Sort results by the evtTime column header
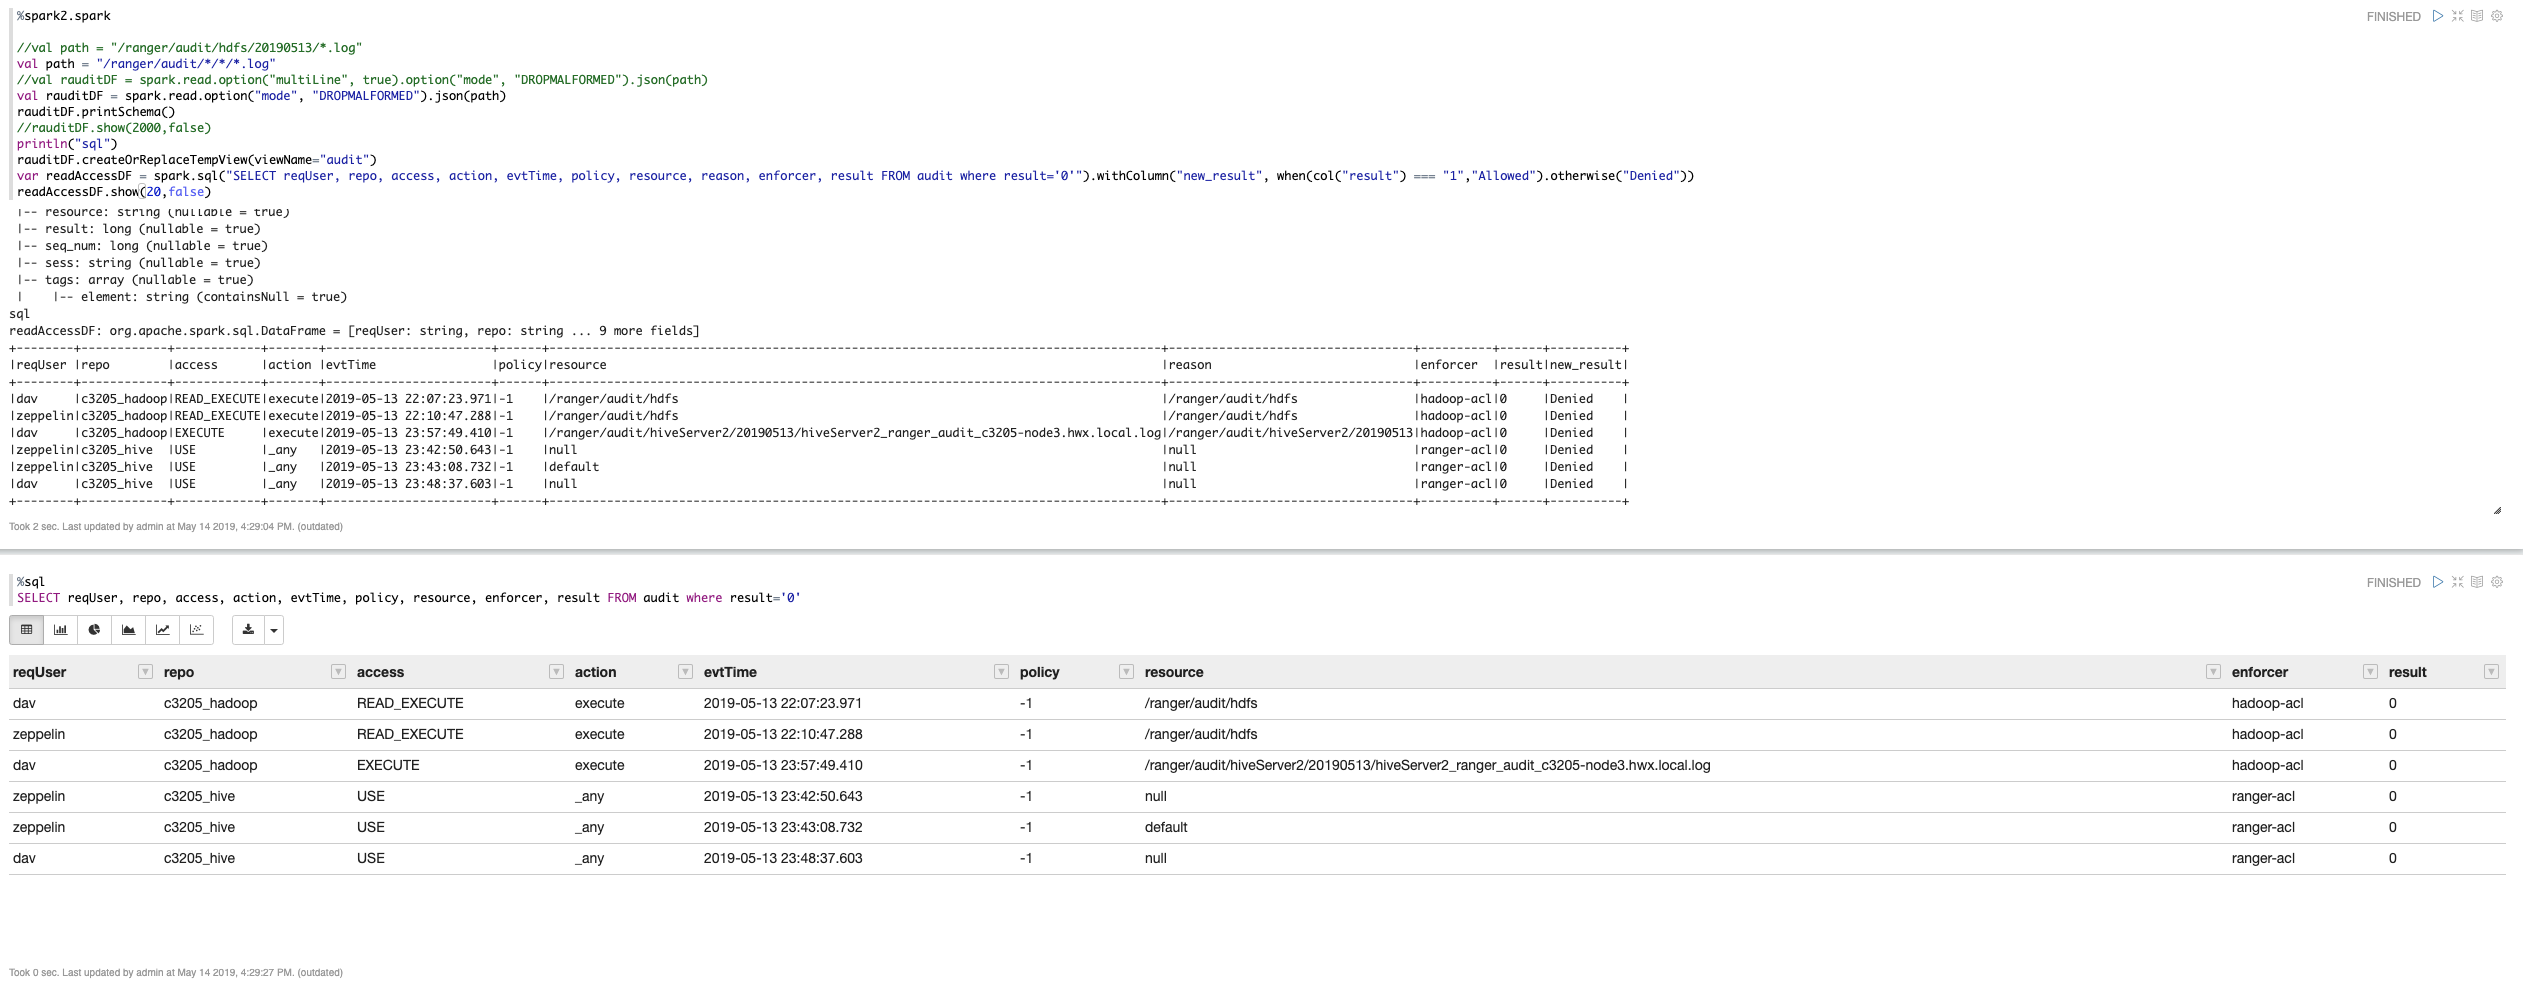 (730, 672)
